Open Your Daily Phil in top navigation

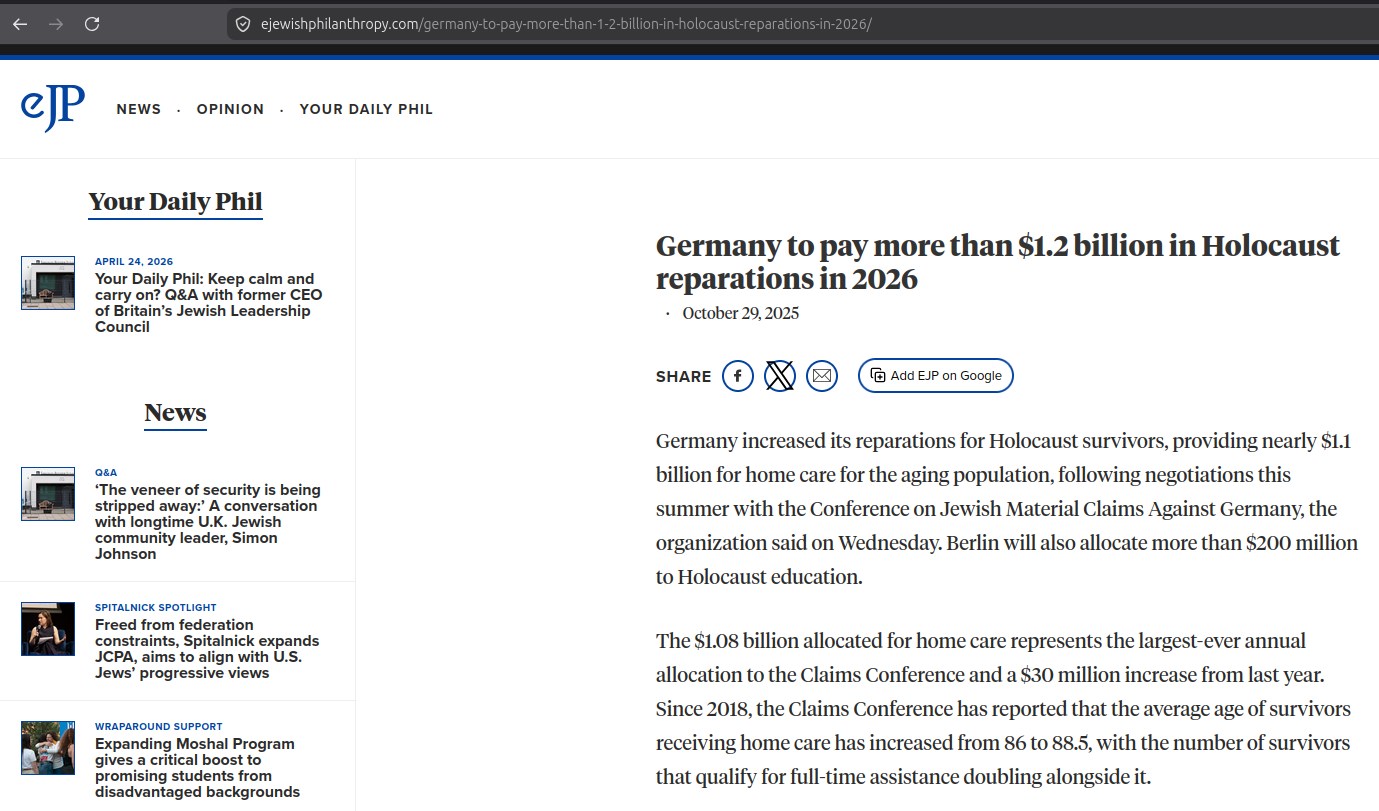366,109
